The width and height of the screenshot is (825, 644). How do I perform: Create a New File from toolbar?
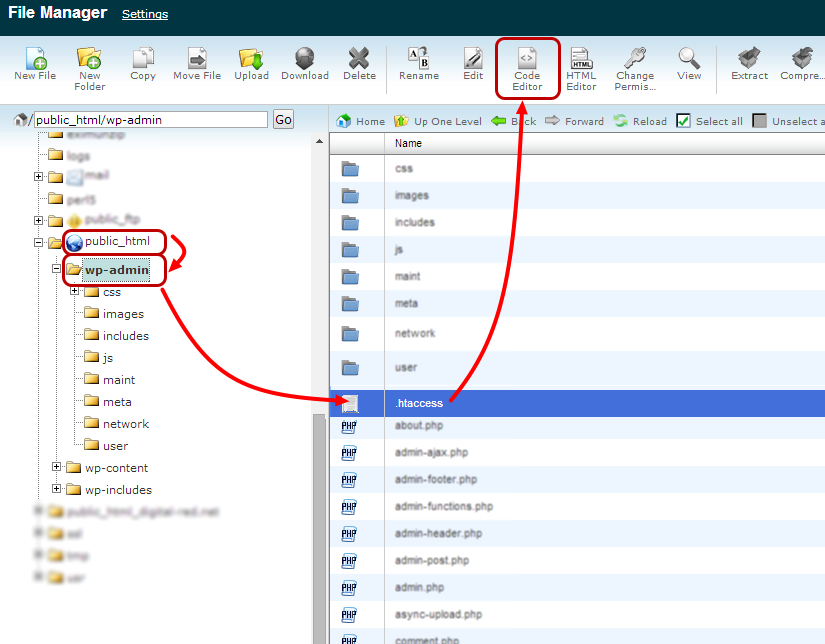coord(35,64)
